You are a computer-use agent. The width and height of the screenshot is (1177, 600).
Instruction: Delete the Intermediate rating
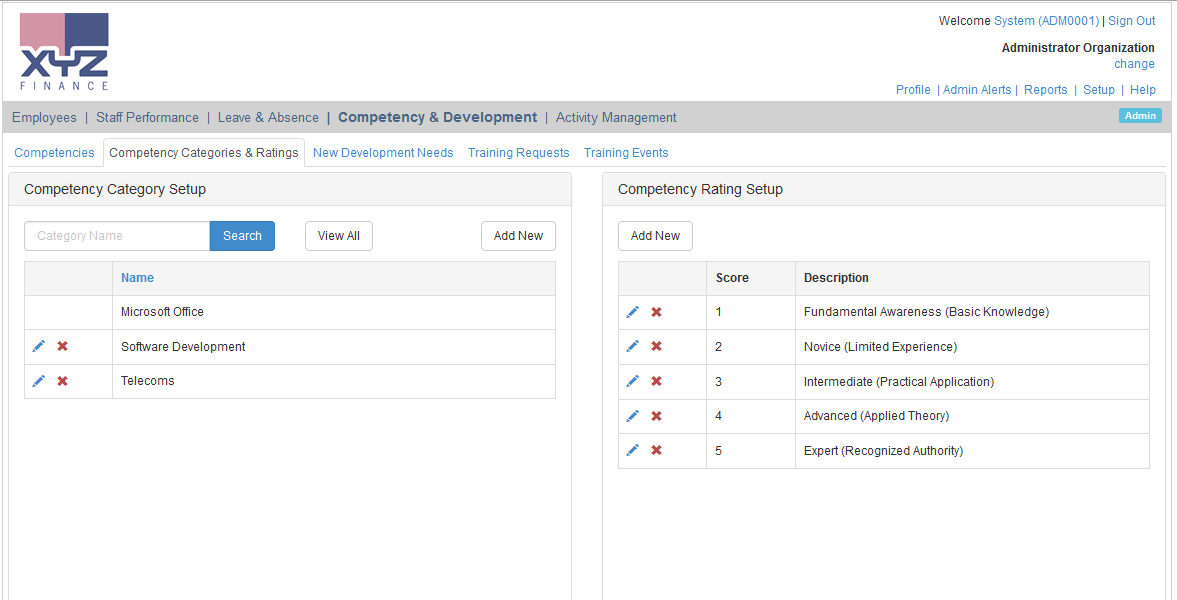[x=656, y=381]
